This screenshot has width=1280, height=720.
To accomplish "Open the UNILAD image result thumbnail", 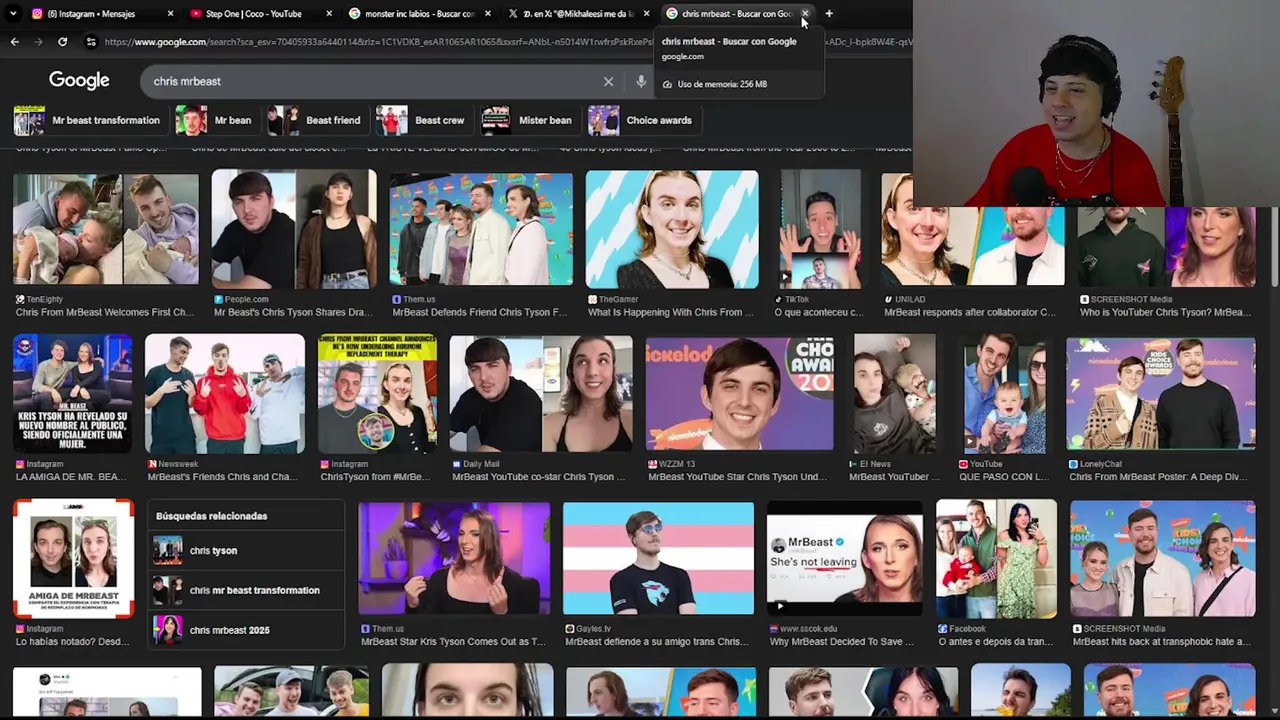I will click(x=973, y=229).
